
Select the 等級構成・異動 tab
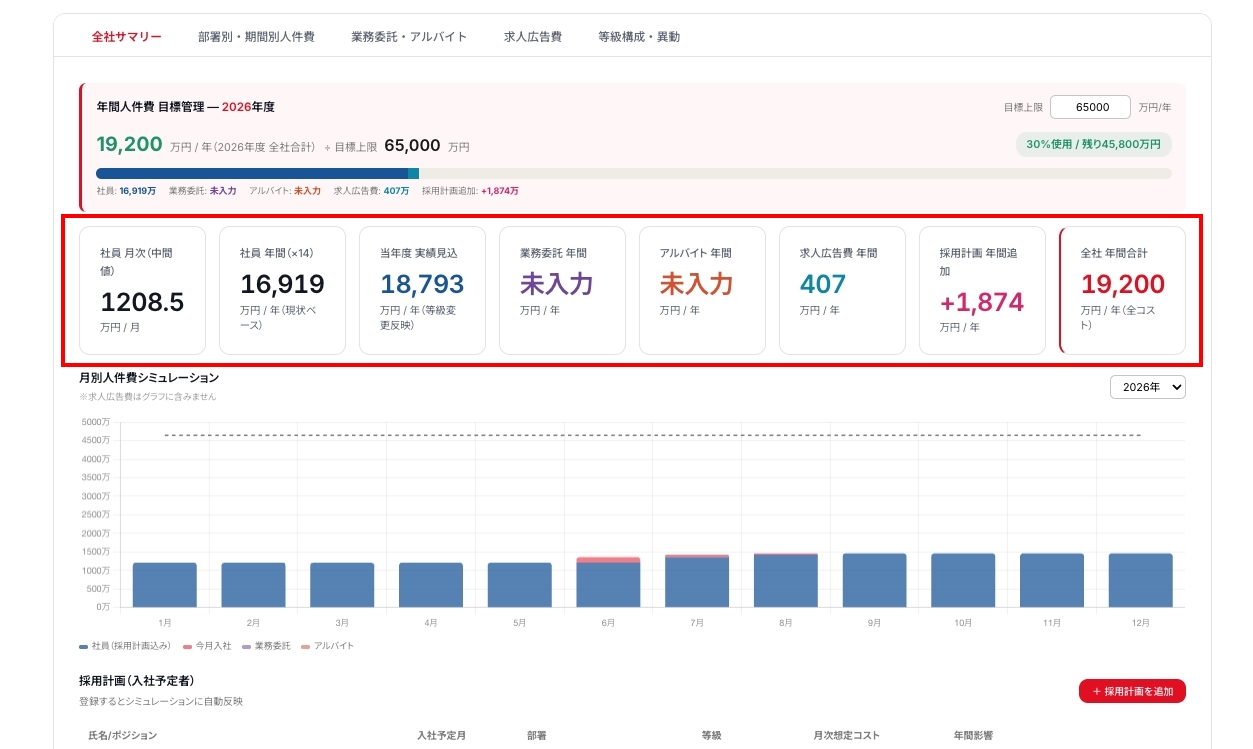point(639,37)
